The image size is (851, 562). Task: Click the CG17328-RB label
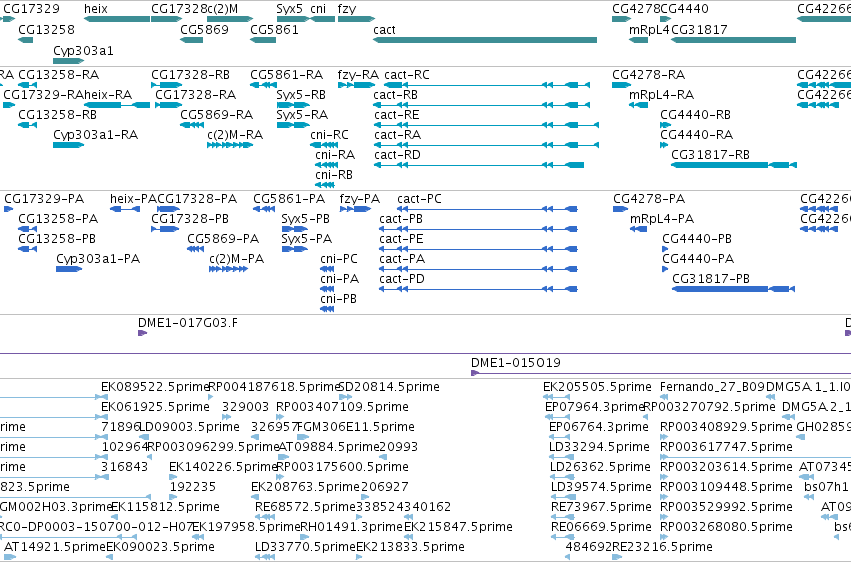pos(190,74)
